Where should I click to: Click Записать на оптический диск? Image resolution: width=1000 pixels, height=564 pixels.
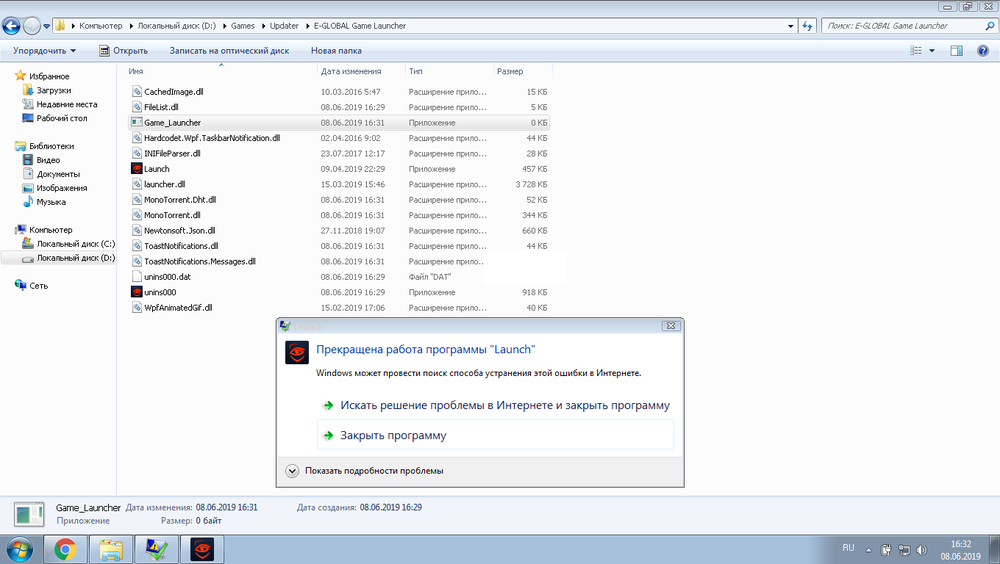229,50
